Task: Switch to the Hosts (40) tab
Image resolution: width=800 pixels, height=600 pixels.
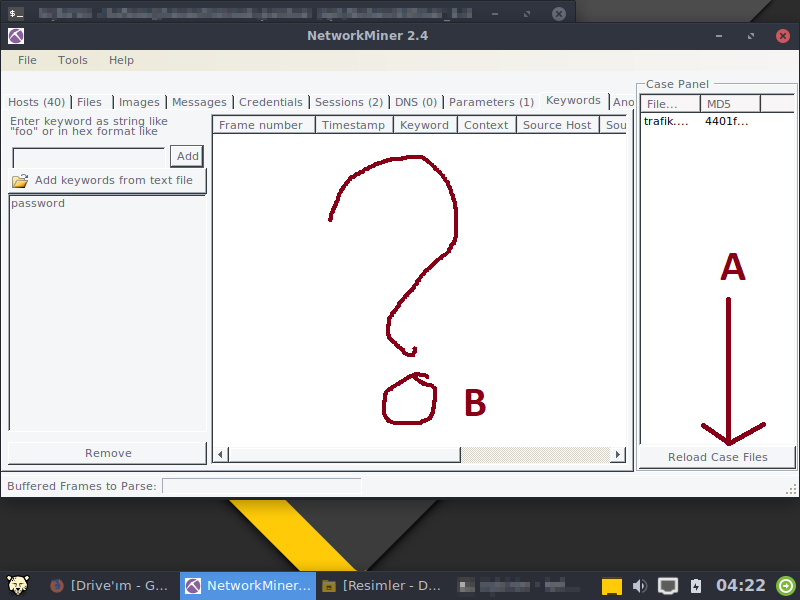Action: [36, 102]
